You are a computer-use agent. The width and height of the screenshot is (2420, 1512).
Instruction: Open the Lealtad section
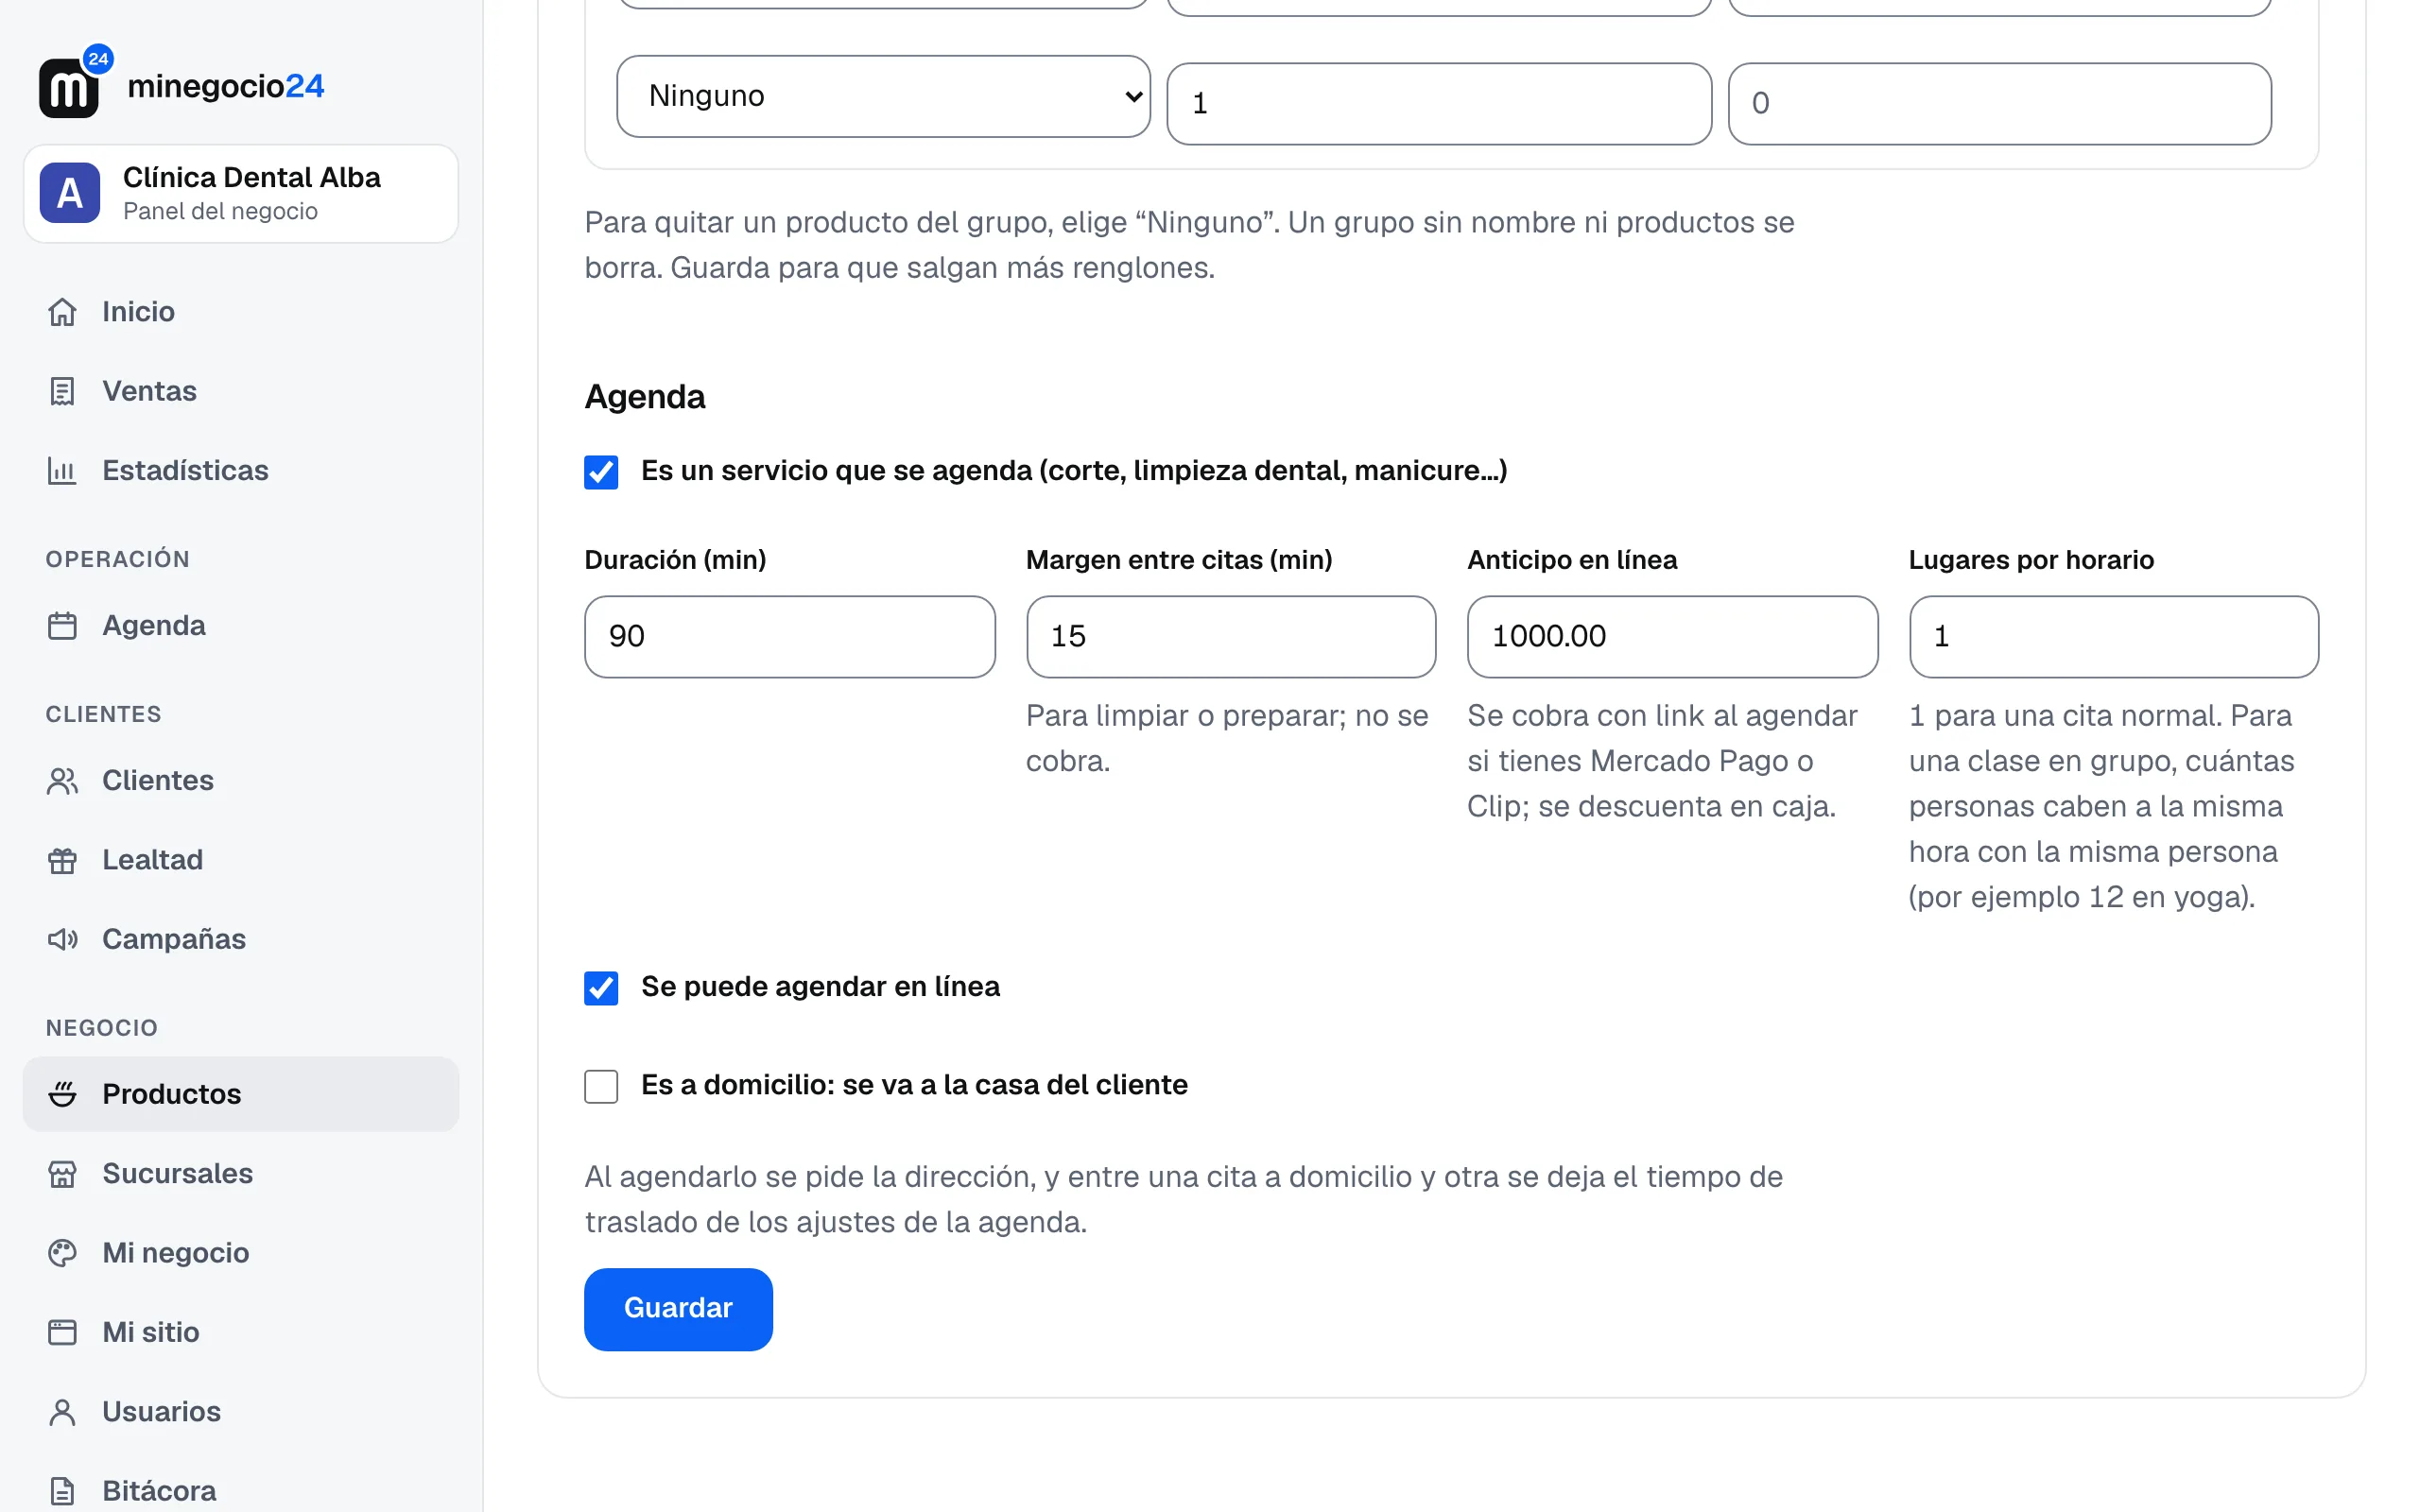pyautogui.click(x=241, y=860)
